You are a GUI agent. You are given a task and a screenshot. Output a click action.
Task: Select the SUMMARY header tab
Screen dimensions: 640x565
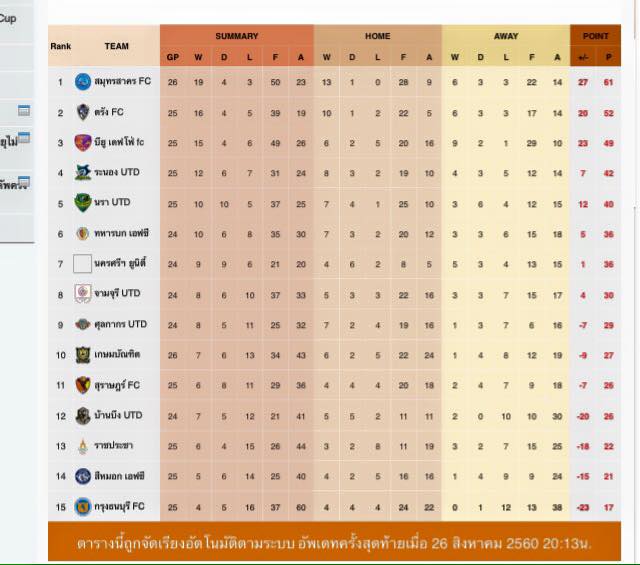tap(237, 36)
